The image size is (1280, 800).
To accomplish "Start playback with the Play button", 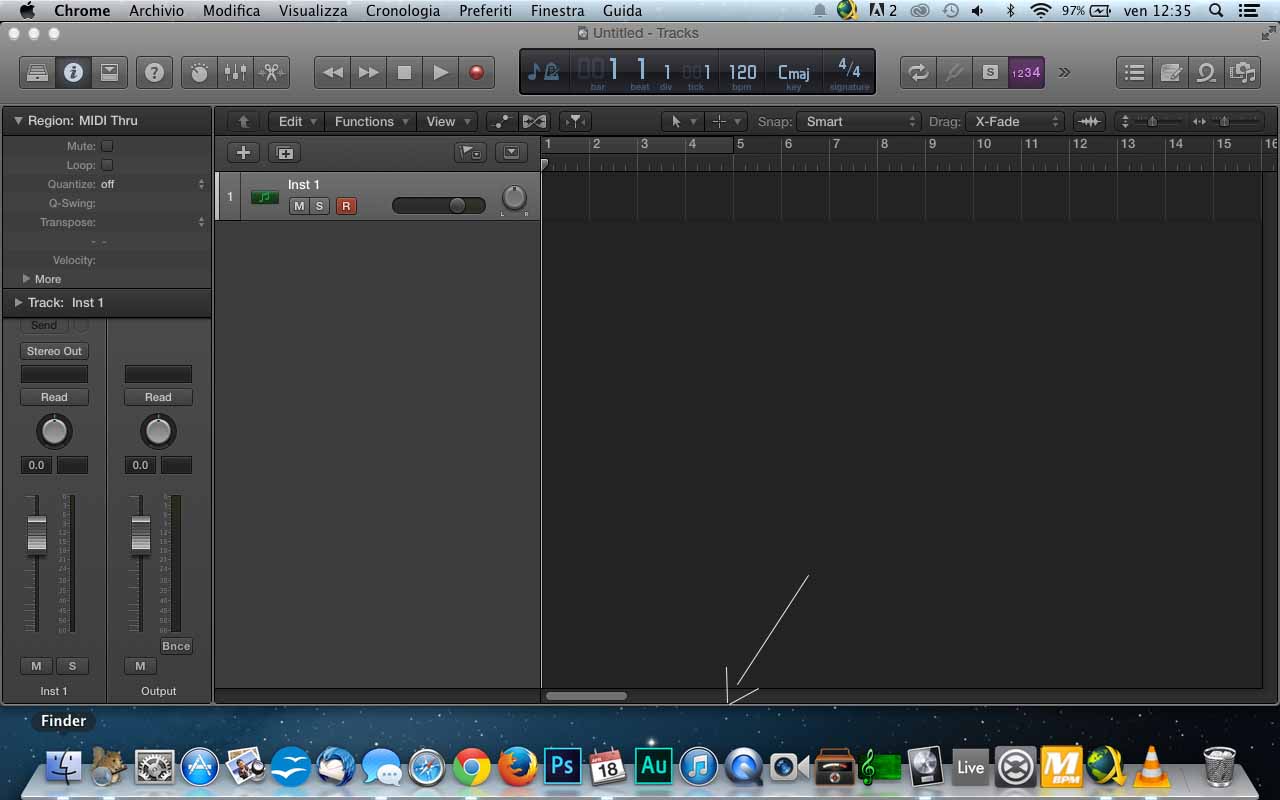I will 441,72.
